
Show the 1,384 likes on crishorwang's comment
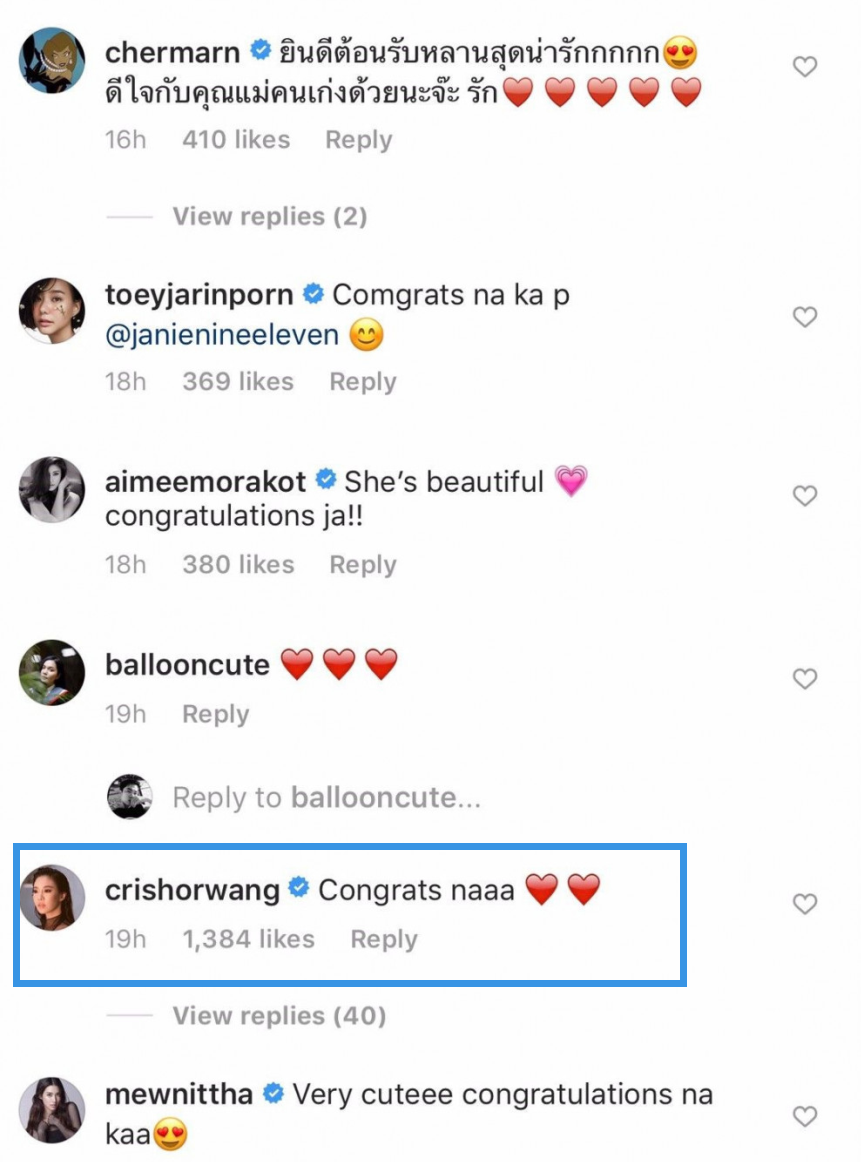pos(248,939)
